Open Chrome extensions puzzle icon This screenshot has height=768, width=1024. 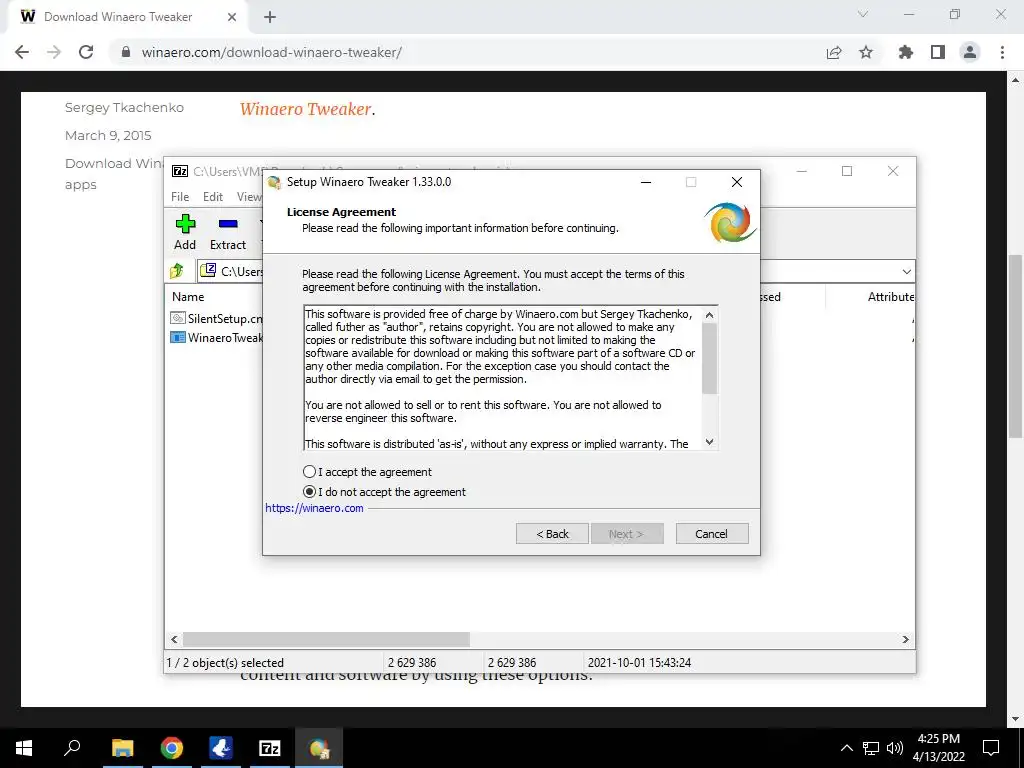tap(905, 52)
